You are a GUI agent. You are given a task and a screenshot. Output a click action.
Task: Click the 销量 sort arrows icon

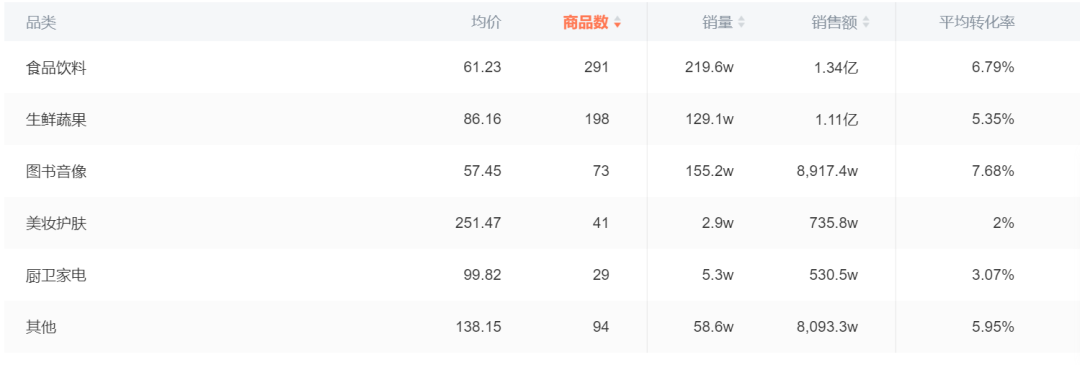tap(741, 23)
